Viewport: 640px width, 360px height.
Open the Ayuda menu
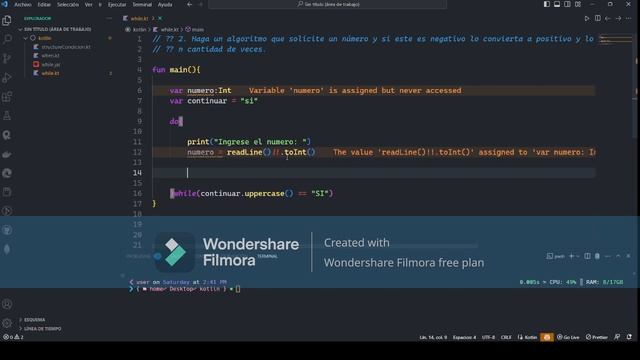coord(165,4)
